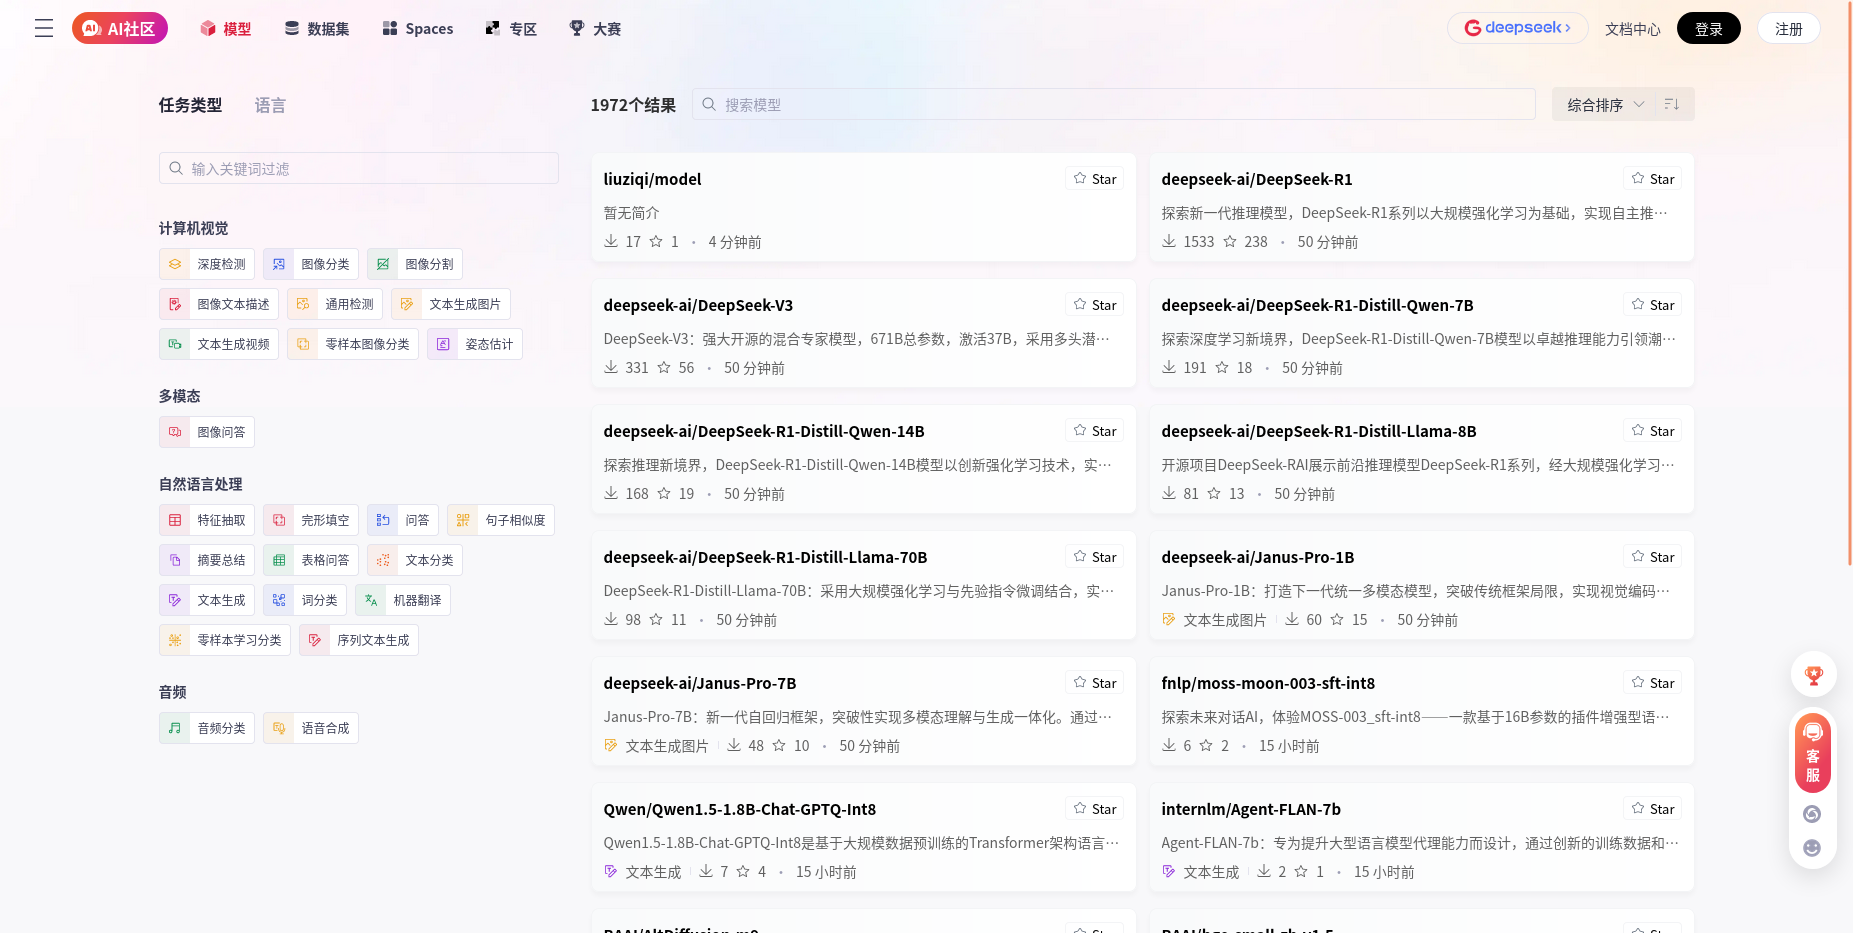The width and height of the screenshot is (1853, 933).
Task: Select 姿态估计 task filter
Action: pos(475,344)
